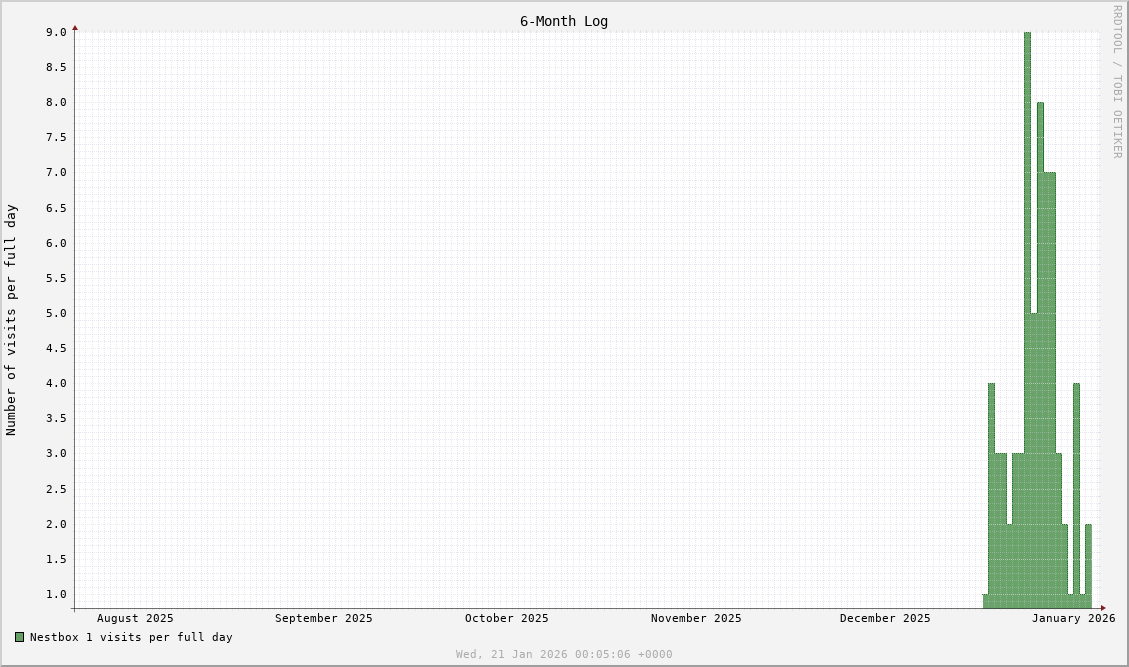Click the "September 2025" x-axis label
The width and height of the screenshot is (1129, 667).
[x=323, y=618]
